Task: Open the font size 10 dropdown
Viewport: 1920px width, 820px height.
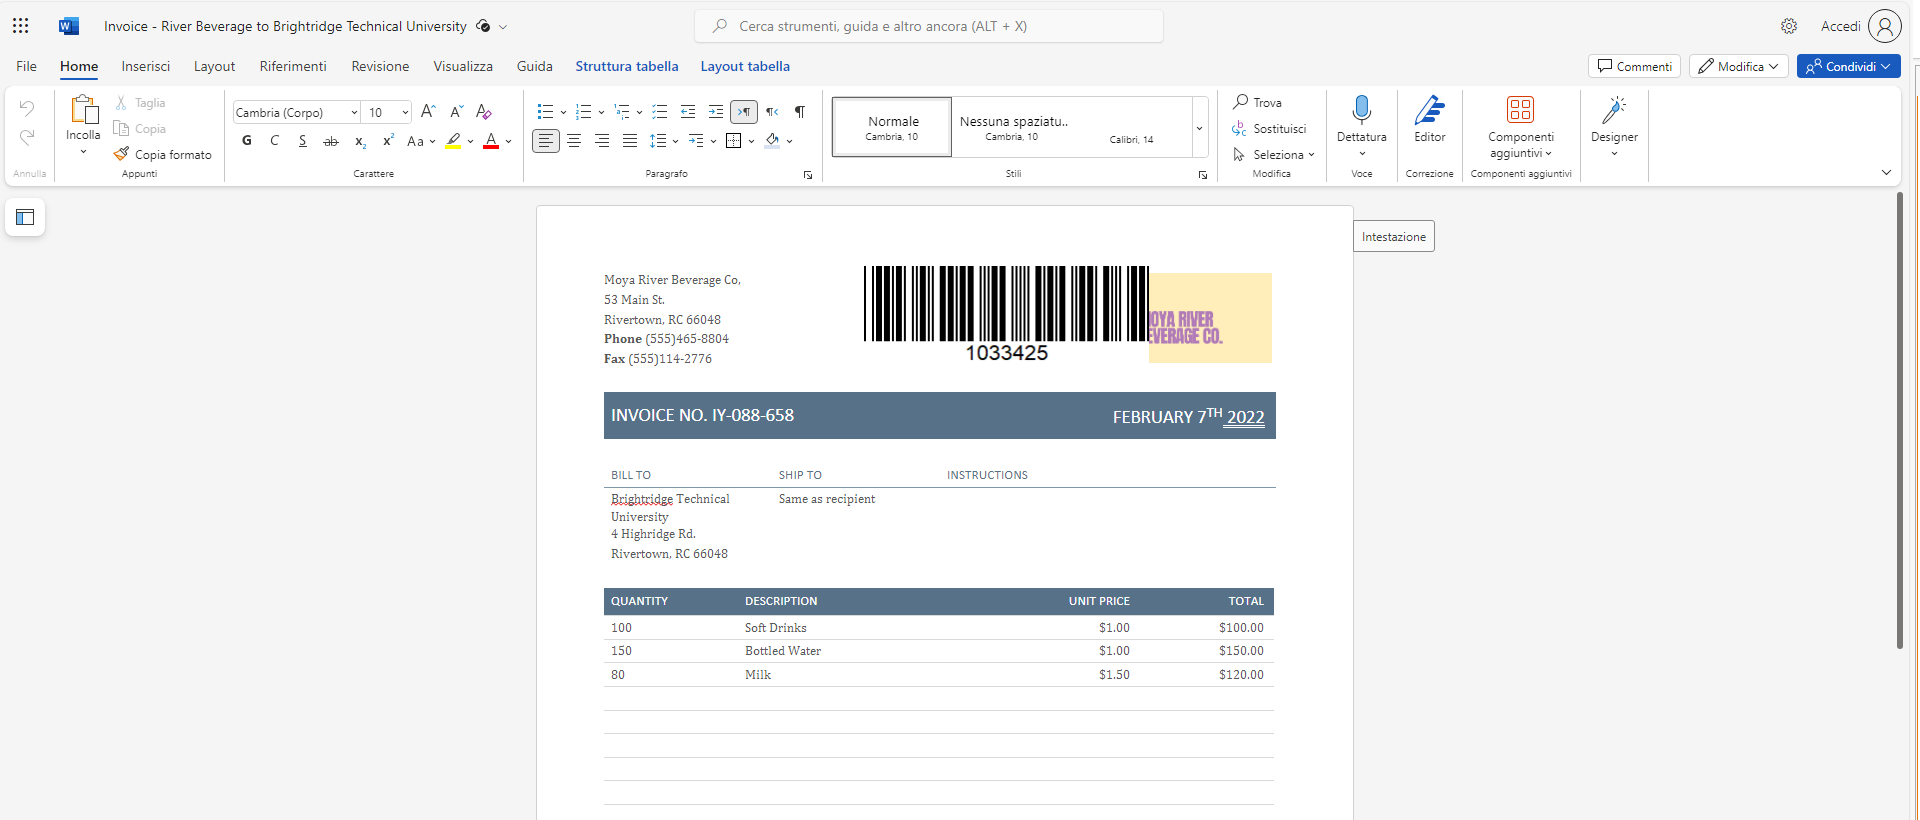Action: click(x=405, y=113)
